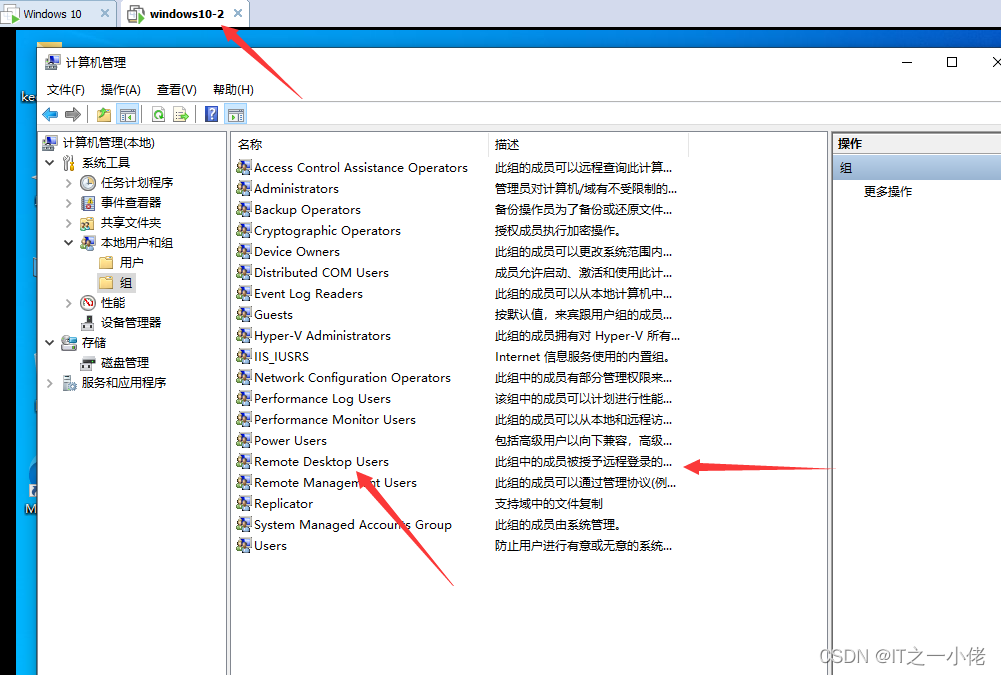Screen dimensions: 1001x675
Task: Toggle the Show/Hide console tree icon
Action: pos(128,115)
